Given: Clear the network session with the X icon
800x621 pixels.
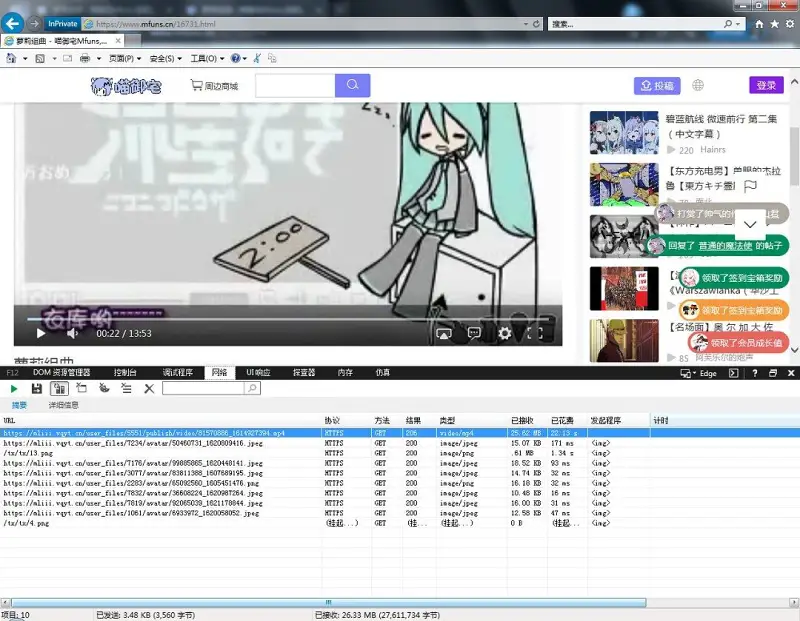Looking at the screenshot, I should tap(149, 389).
